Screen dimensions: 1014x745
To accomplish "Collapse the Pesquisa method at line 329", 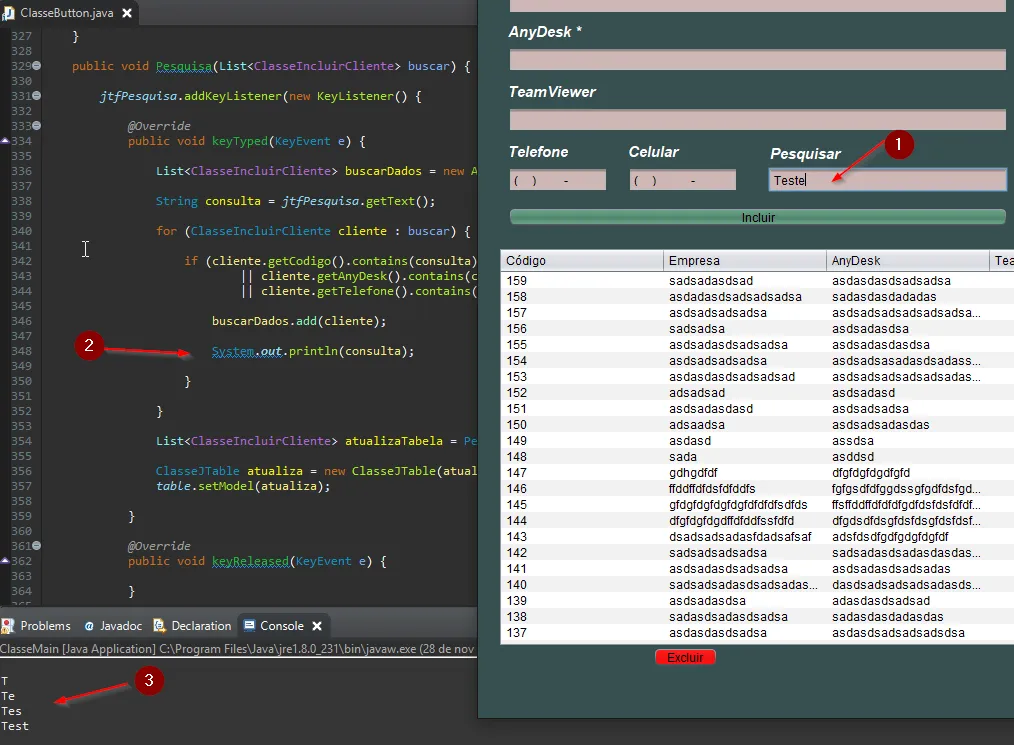I will point(37,66).
